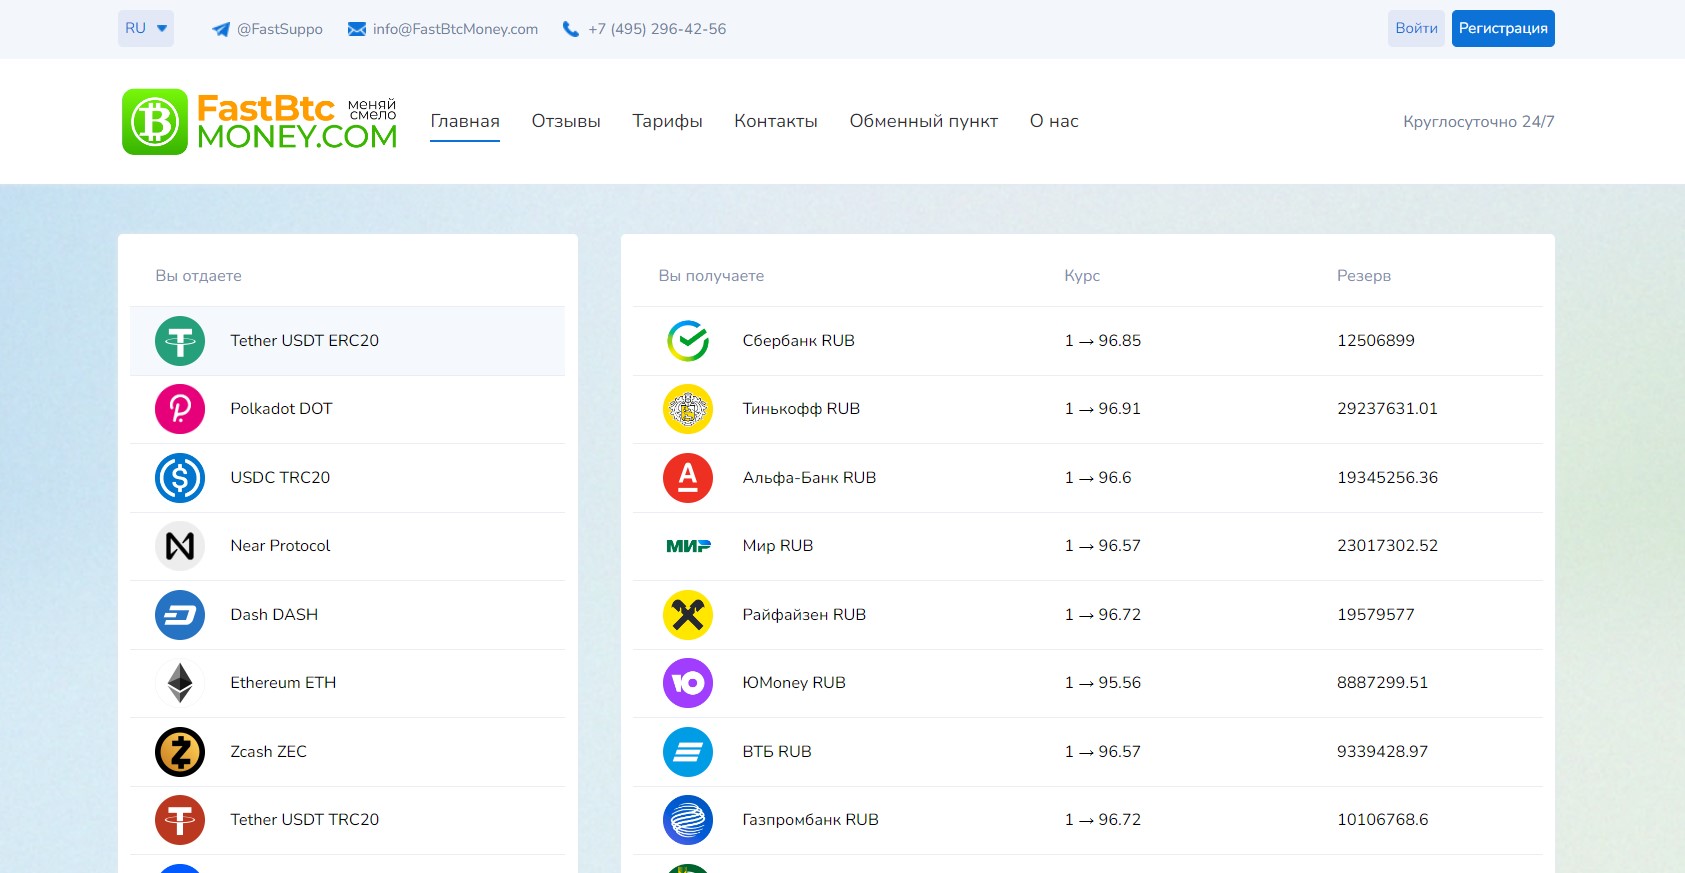The image size is (1685, 873).
Task: Open the Отзывы menu item
Action: pyautogui.click(x=566, y=121)
